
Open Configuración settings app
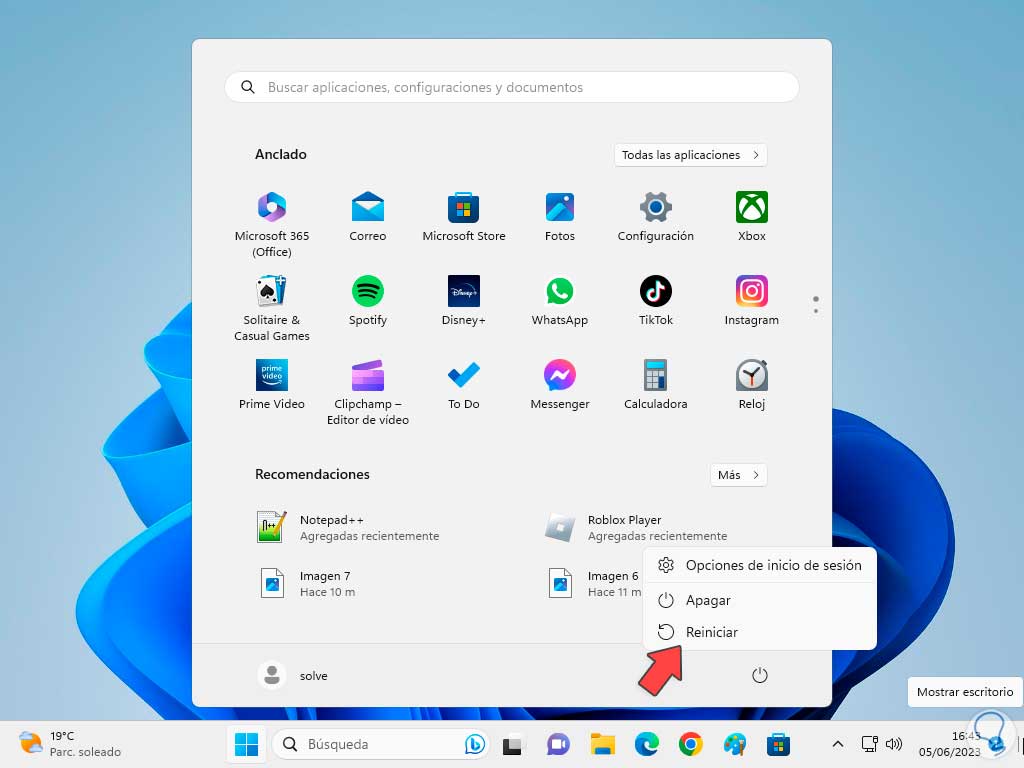(x=656, y=217)
